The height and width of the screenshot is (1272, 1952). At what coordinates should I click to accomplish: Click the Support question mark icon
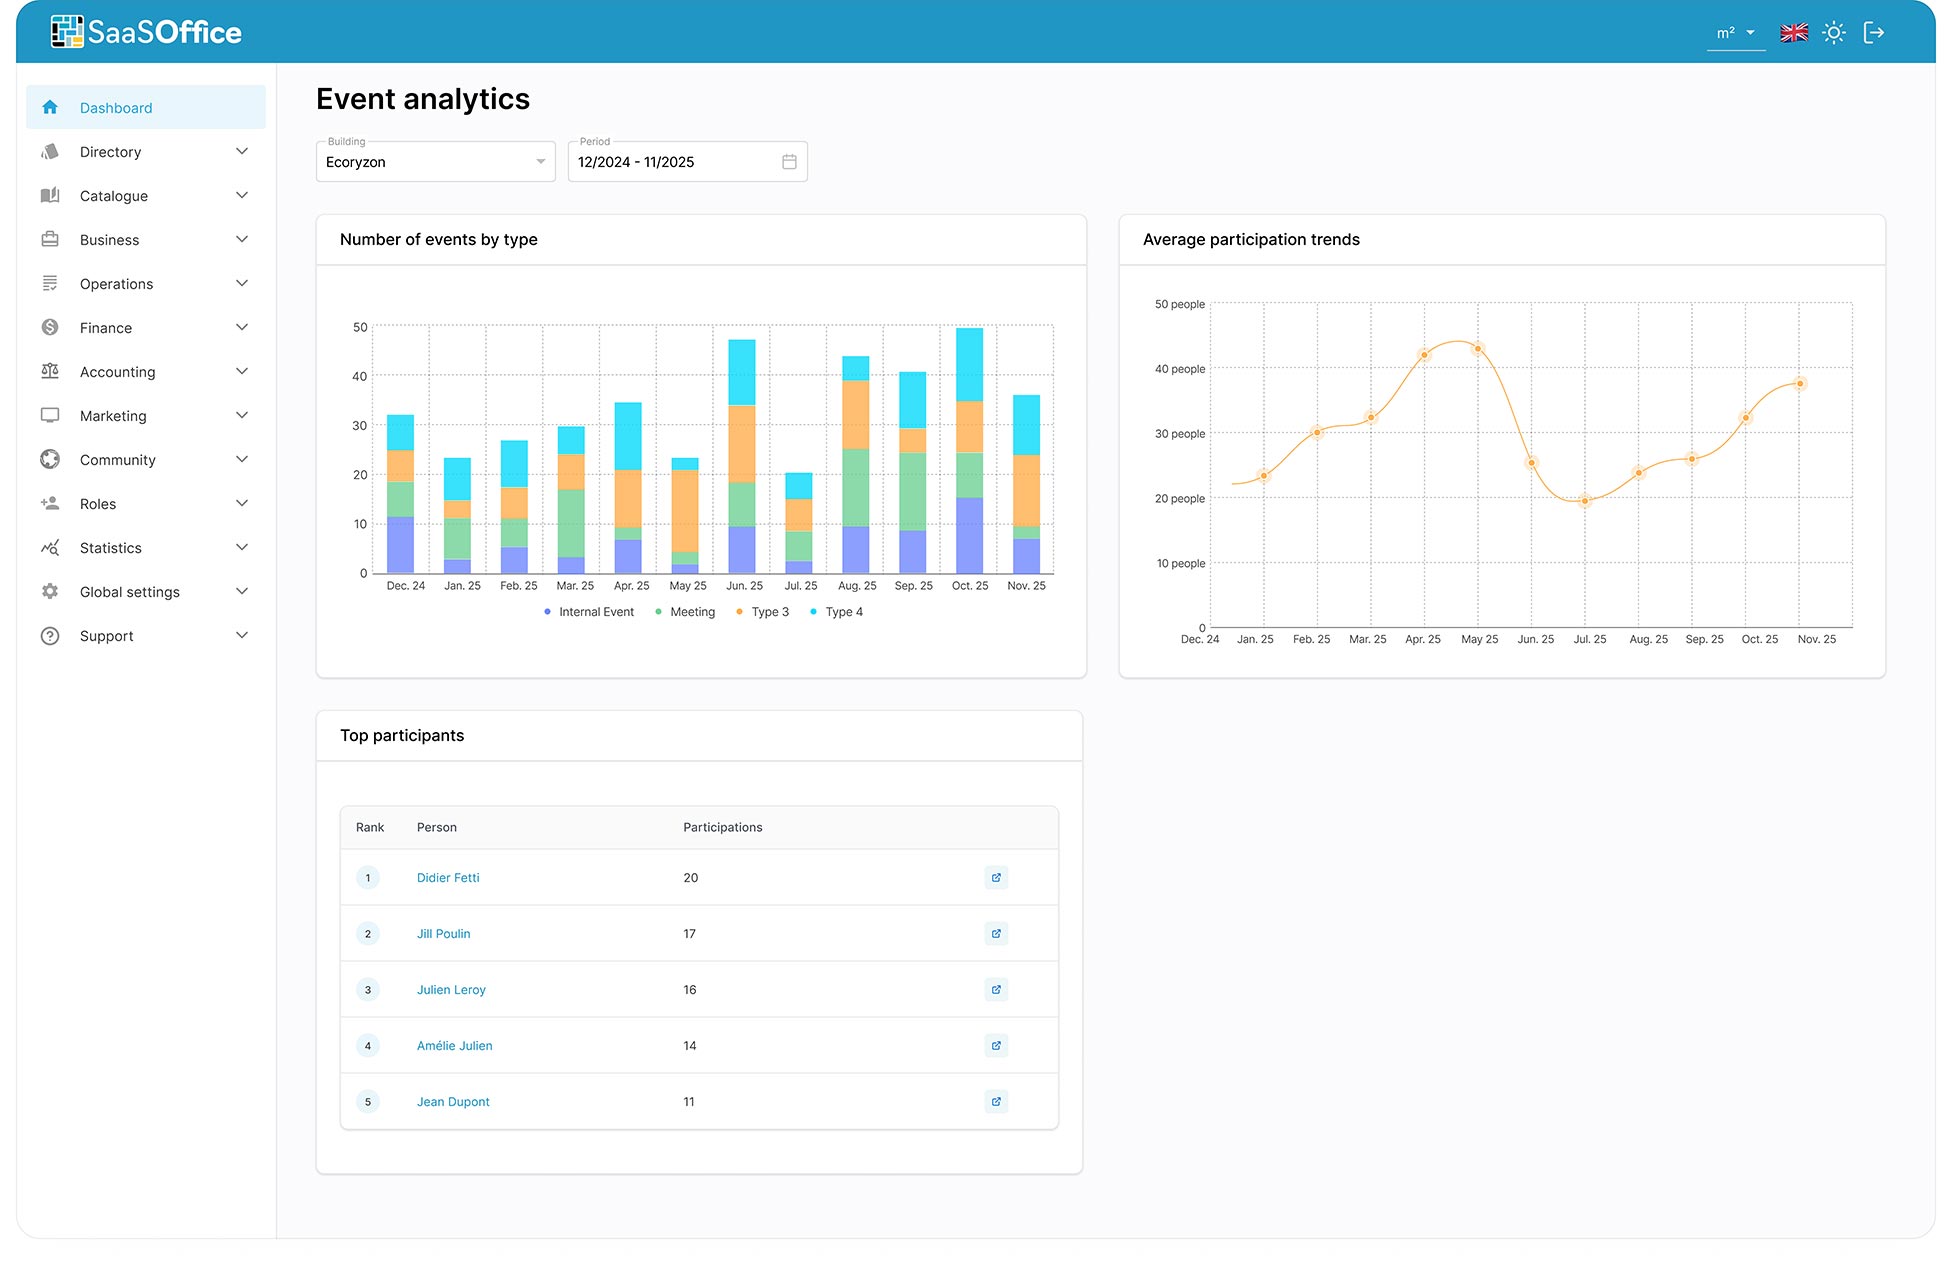pos(50,635)
